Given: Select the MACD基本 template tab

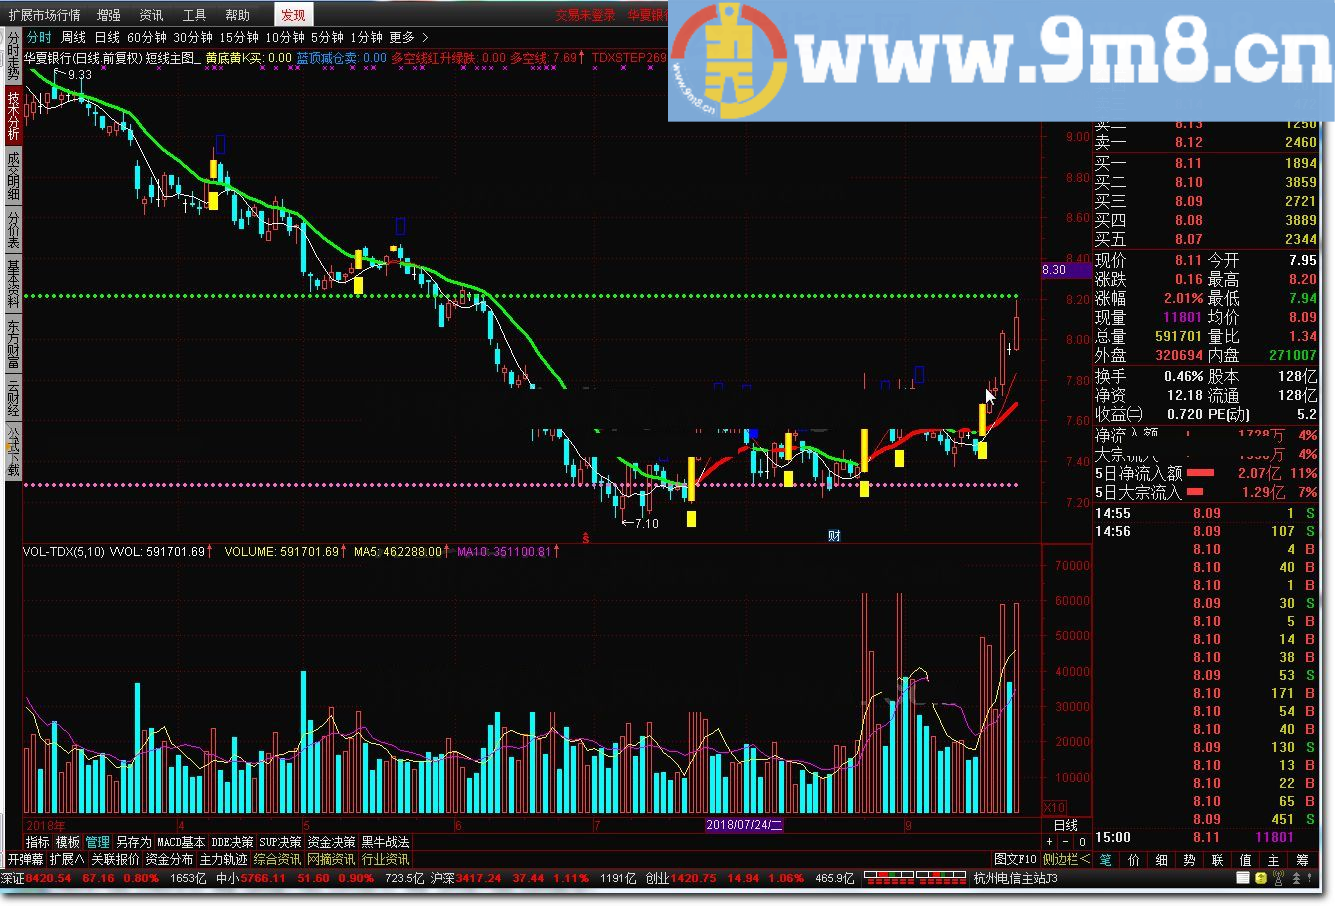Looking at the screenshot, I should click(181, 842).
